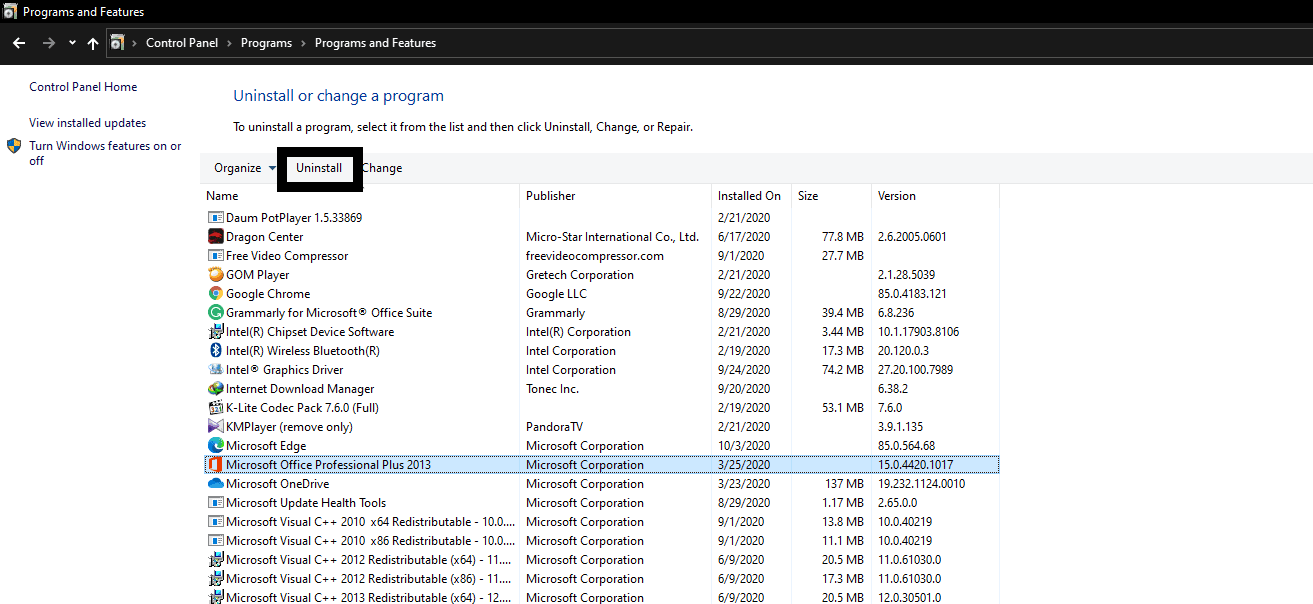
Task: Select the GOM Player icon
Action: tap(215, 275)
